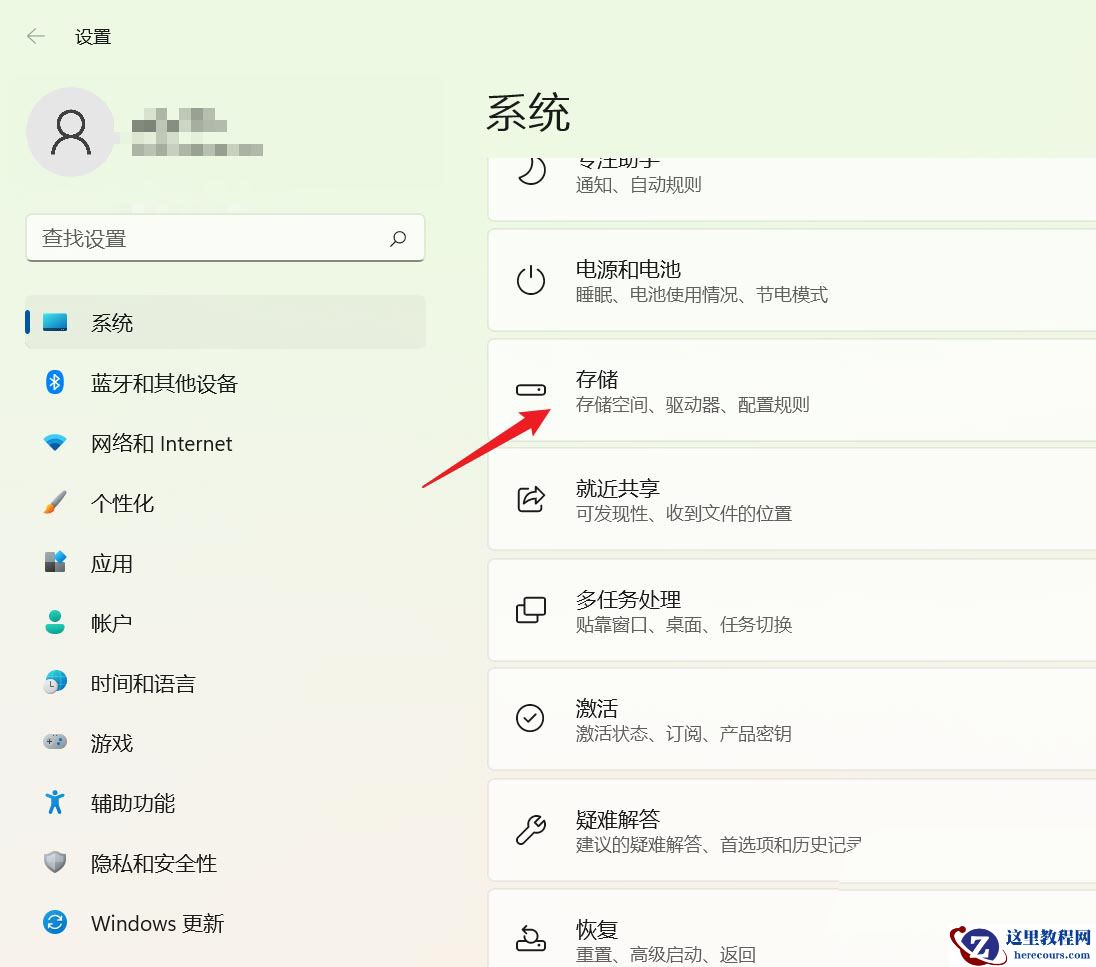Click the 电源和电池 power icon
Image resolution: width=1096 pixels, height=967 pixels.
click(x=531, y=280)
